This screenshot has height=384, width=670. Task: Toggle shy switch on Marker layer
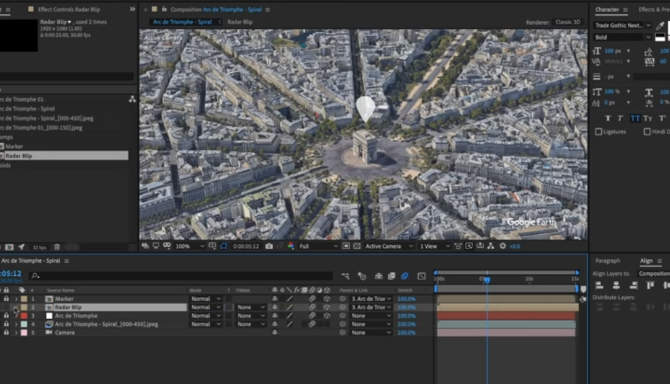click(x=275, y=299)
